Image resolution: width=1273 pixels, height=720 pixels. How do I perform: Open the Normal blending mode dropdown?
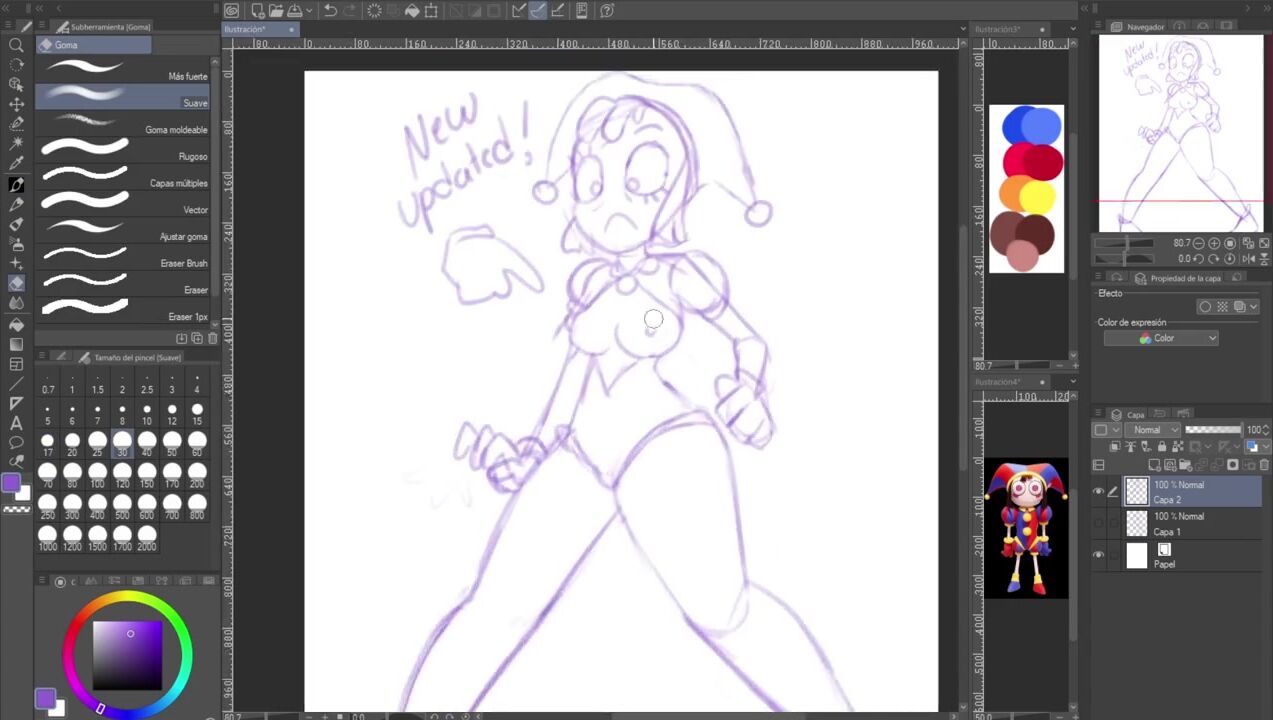pos(1153,430)
